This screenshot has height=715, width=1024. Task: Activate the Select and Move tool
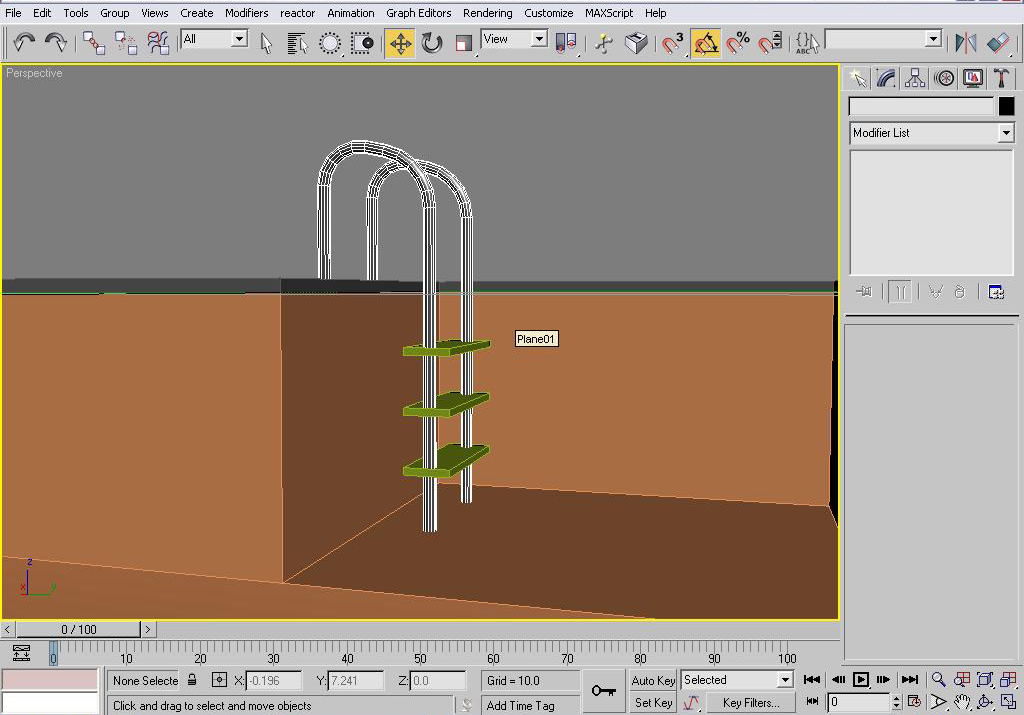click(400, 43)
